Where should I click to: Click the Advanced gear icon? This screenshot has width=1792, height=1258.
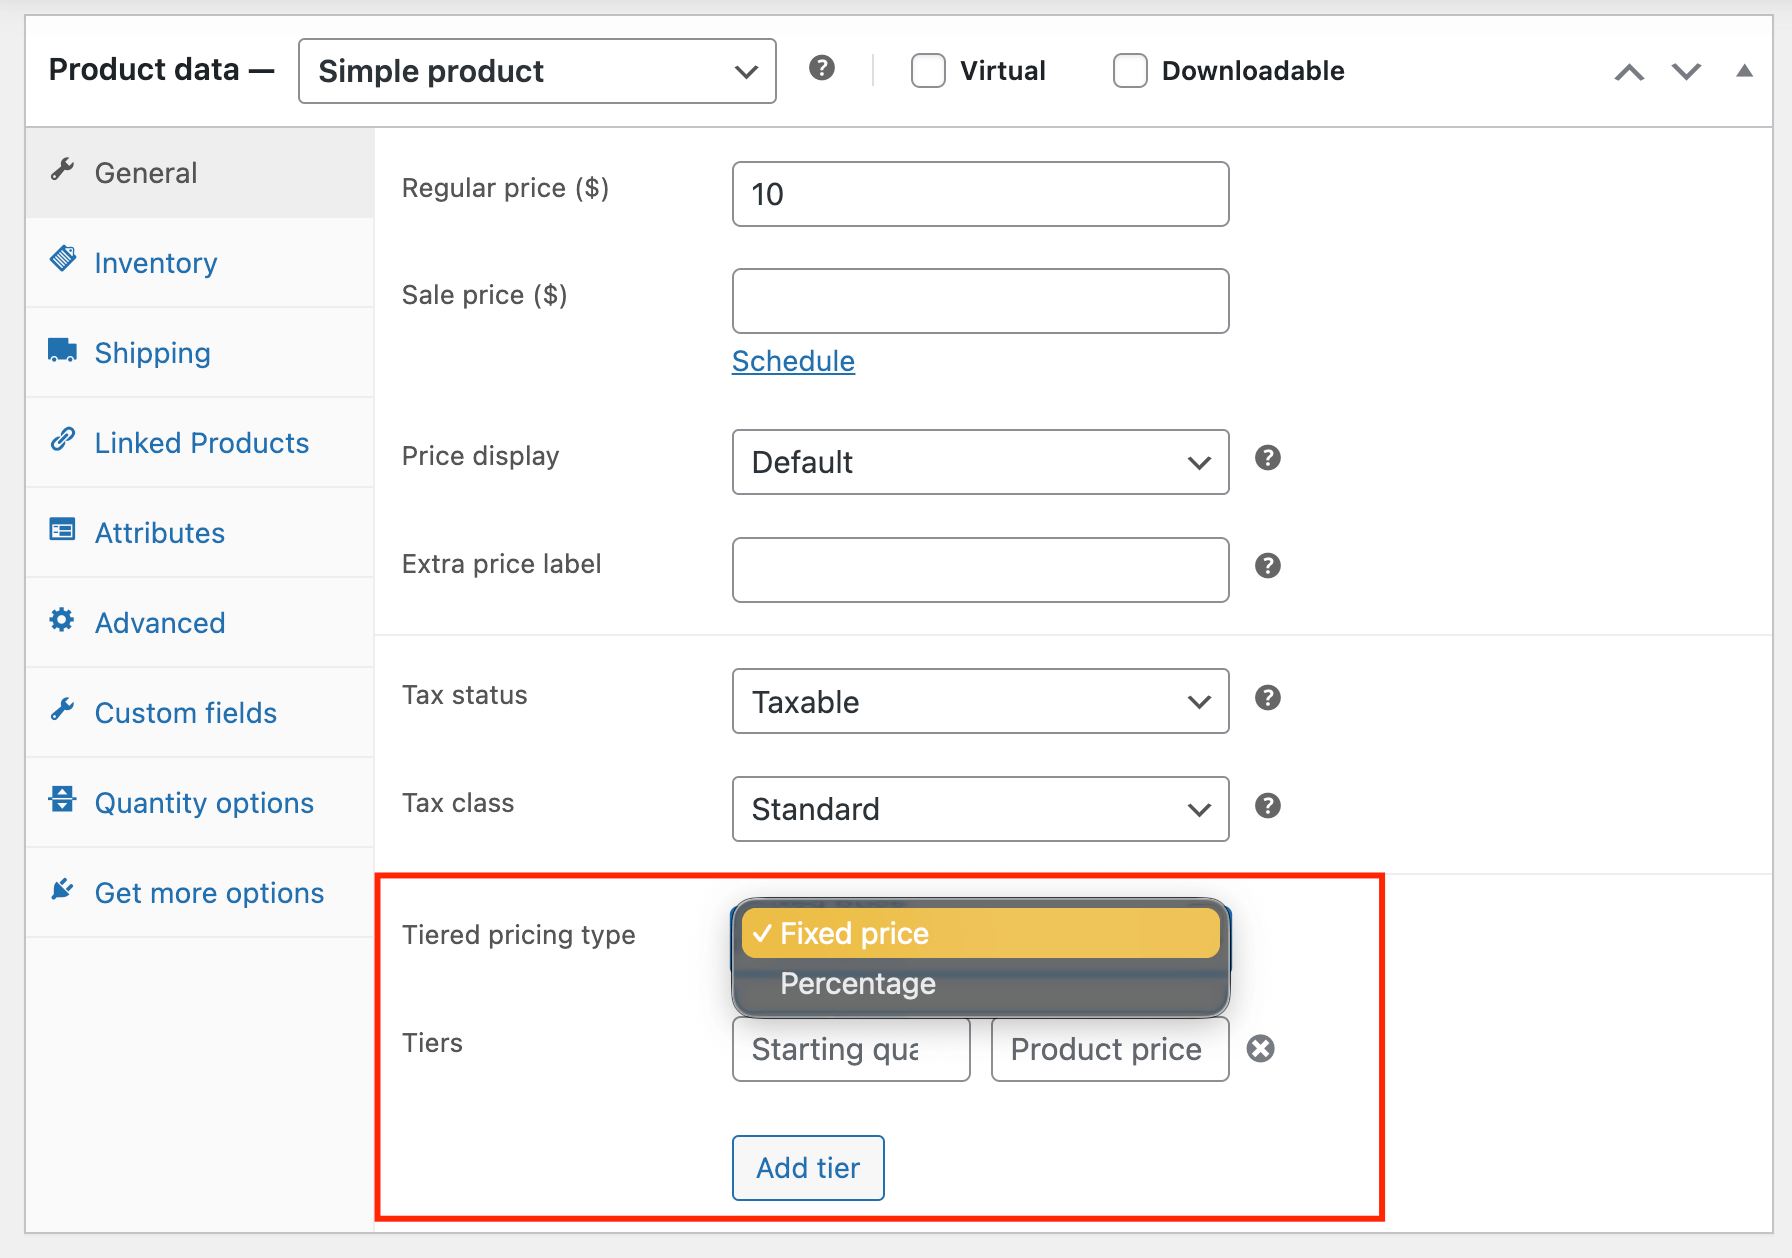pos(61,620)
